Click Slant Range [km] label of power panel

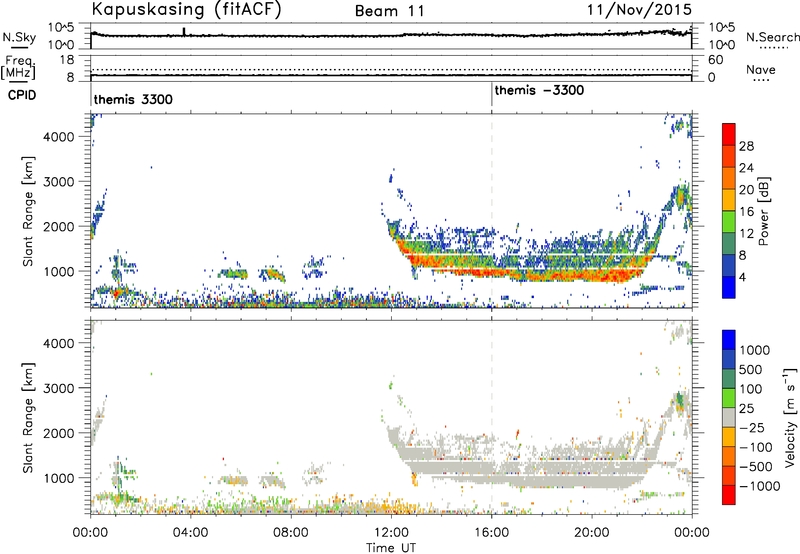[28, 211]
